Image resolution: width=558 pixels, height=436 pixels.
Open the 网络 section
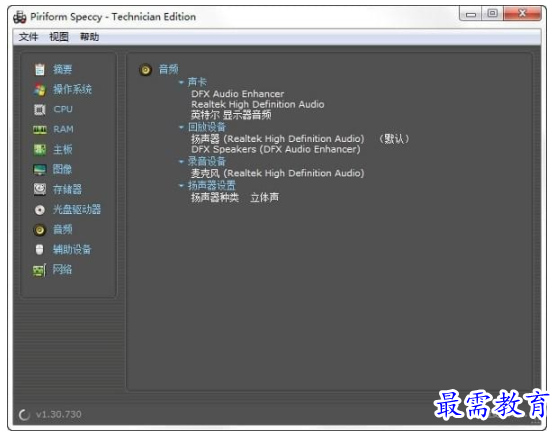click(62, 269)
